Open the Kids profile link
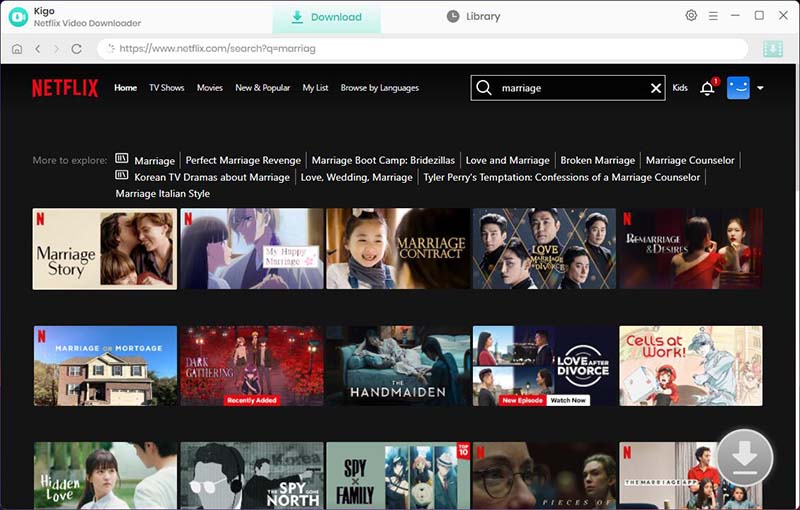Image resolution: width=800 pixels, height=510 pixels. point(680,88)
